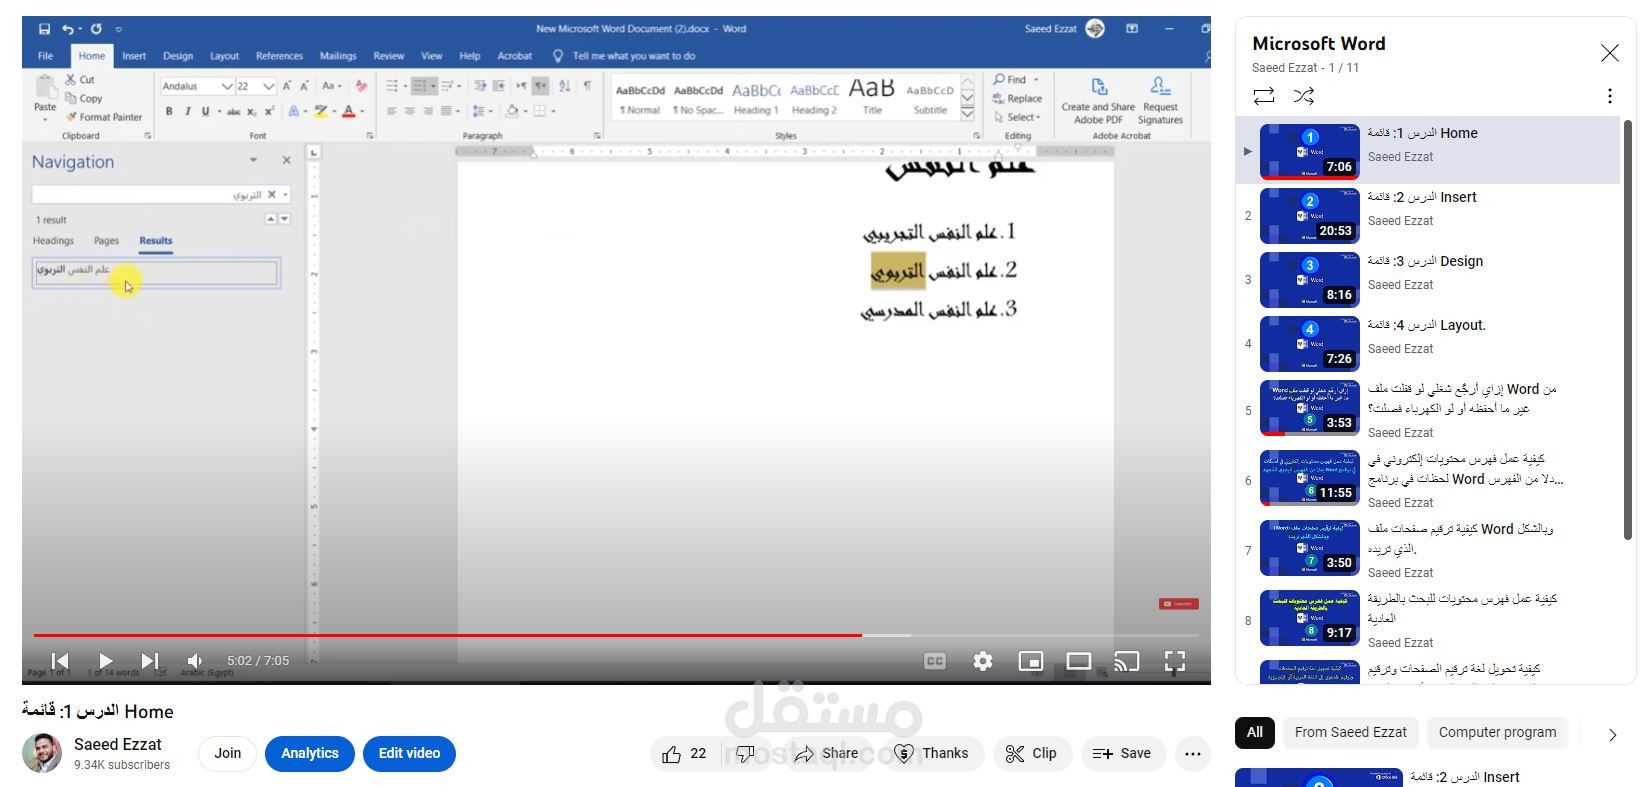Toggle Underline formatting in Word ribbon
The width and height of the screenshot is (1648, 787).
point(206,111)
